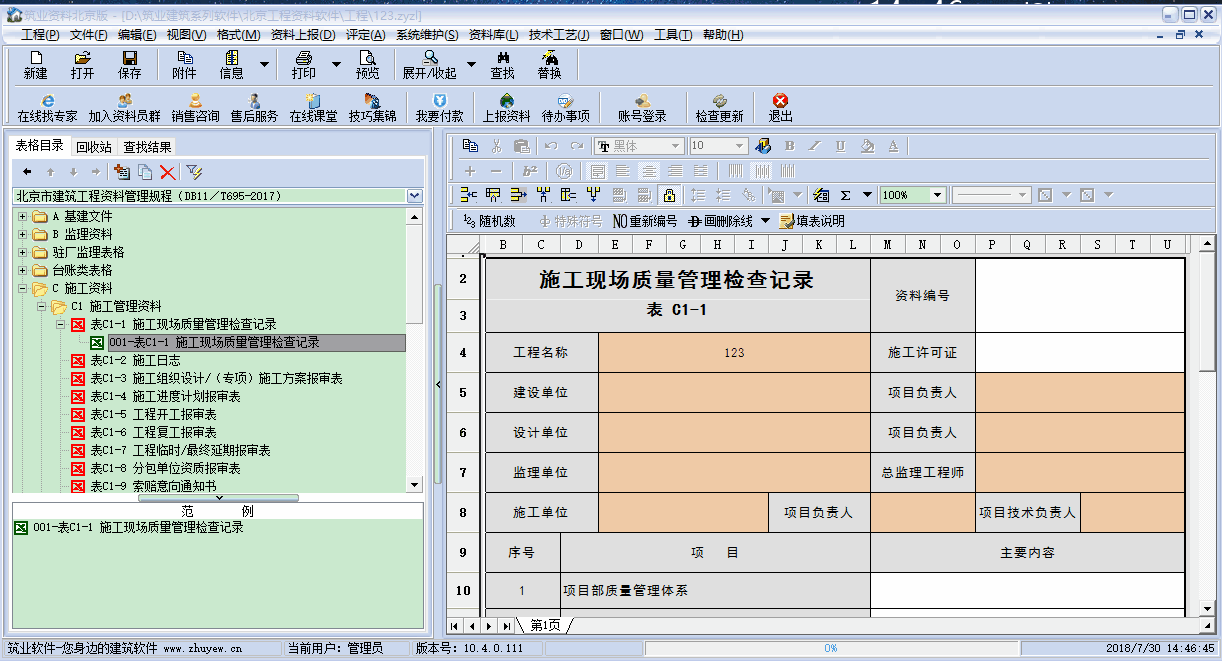Screen dimensions: 1222x661
Task: Open the 北京市建筑工程资料管理规程 dropdown
Action: (415, 196)
